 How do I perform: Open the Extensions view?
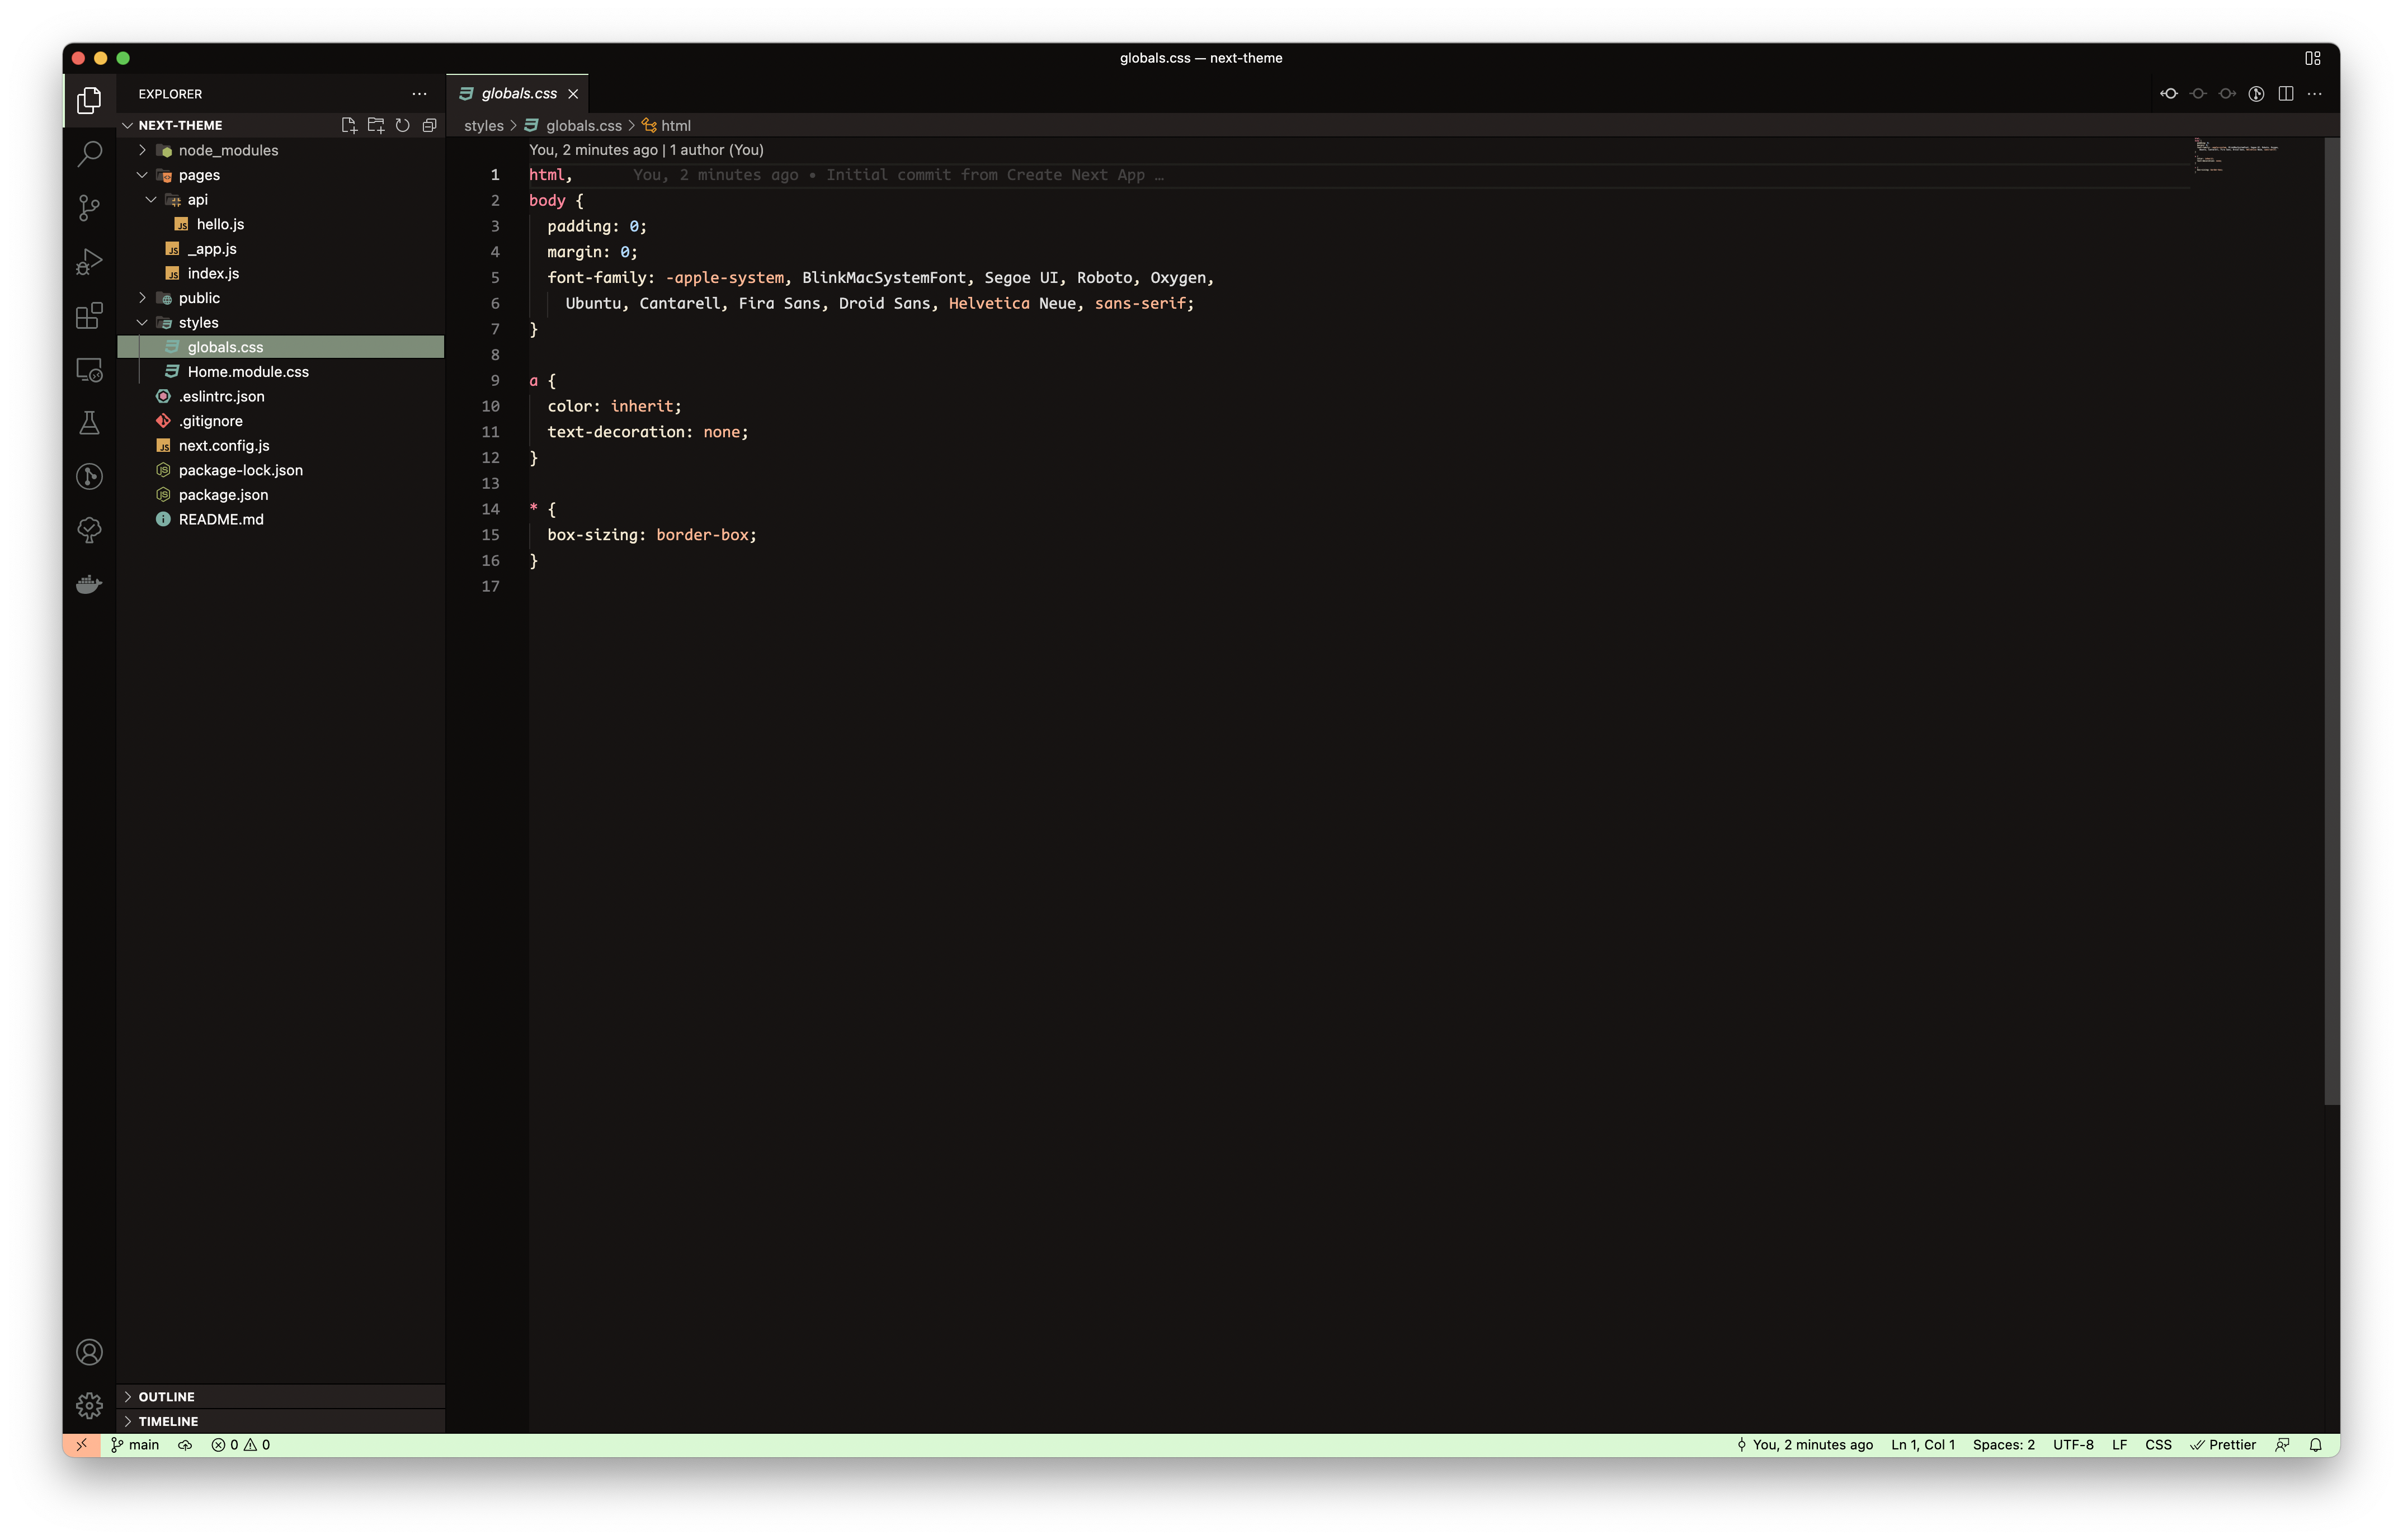pyautogui.click(x=89, y=316)
